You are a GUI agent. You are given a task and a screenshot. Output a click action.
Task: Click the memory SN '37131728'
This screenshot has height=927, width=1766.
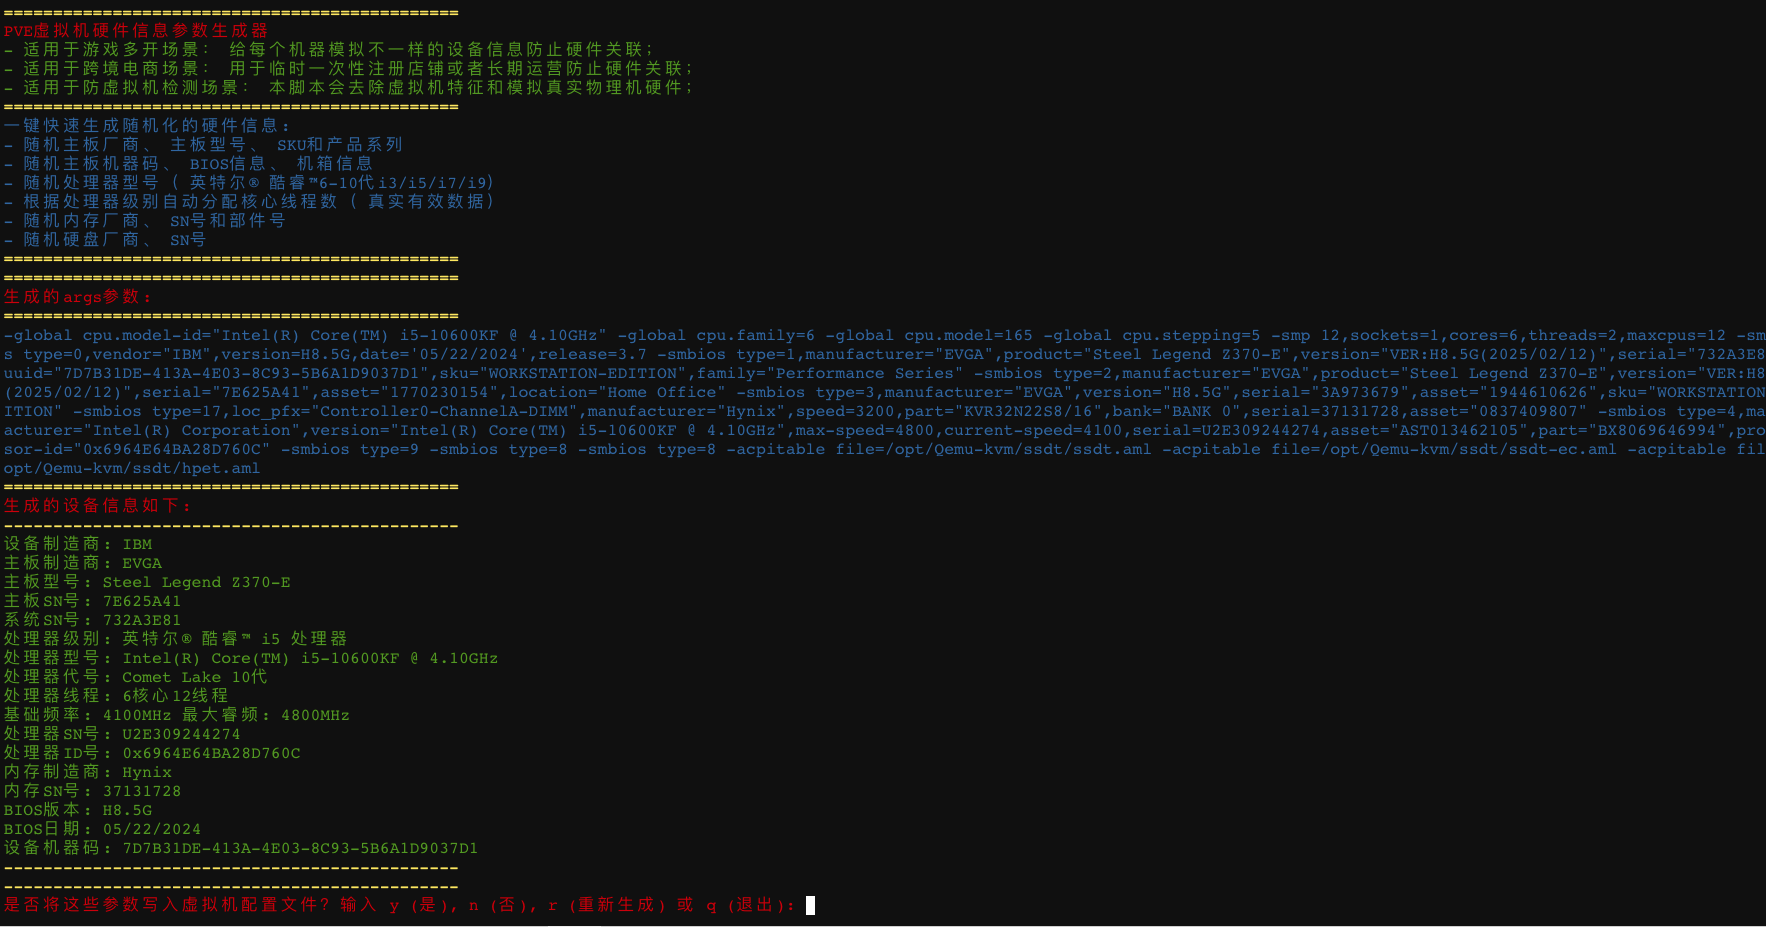coord(142,791)
